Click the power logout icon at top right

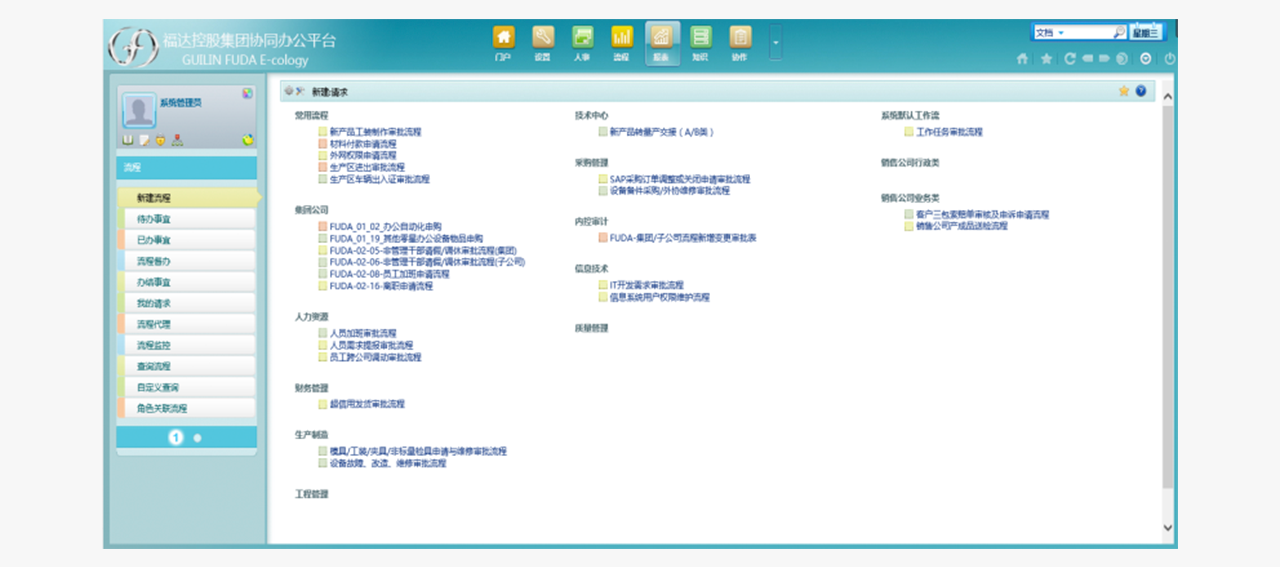pyautogui.click(x=1169, y=59)
